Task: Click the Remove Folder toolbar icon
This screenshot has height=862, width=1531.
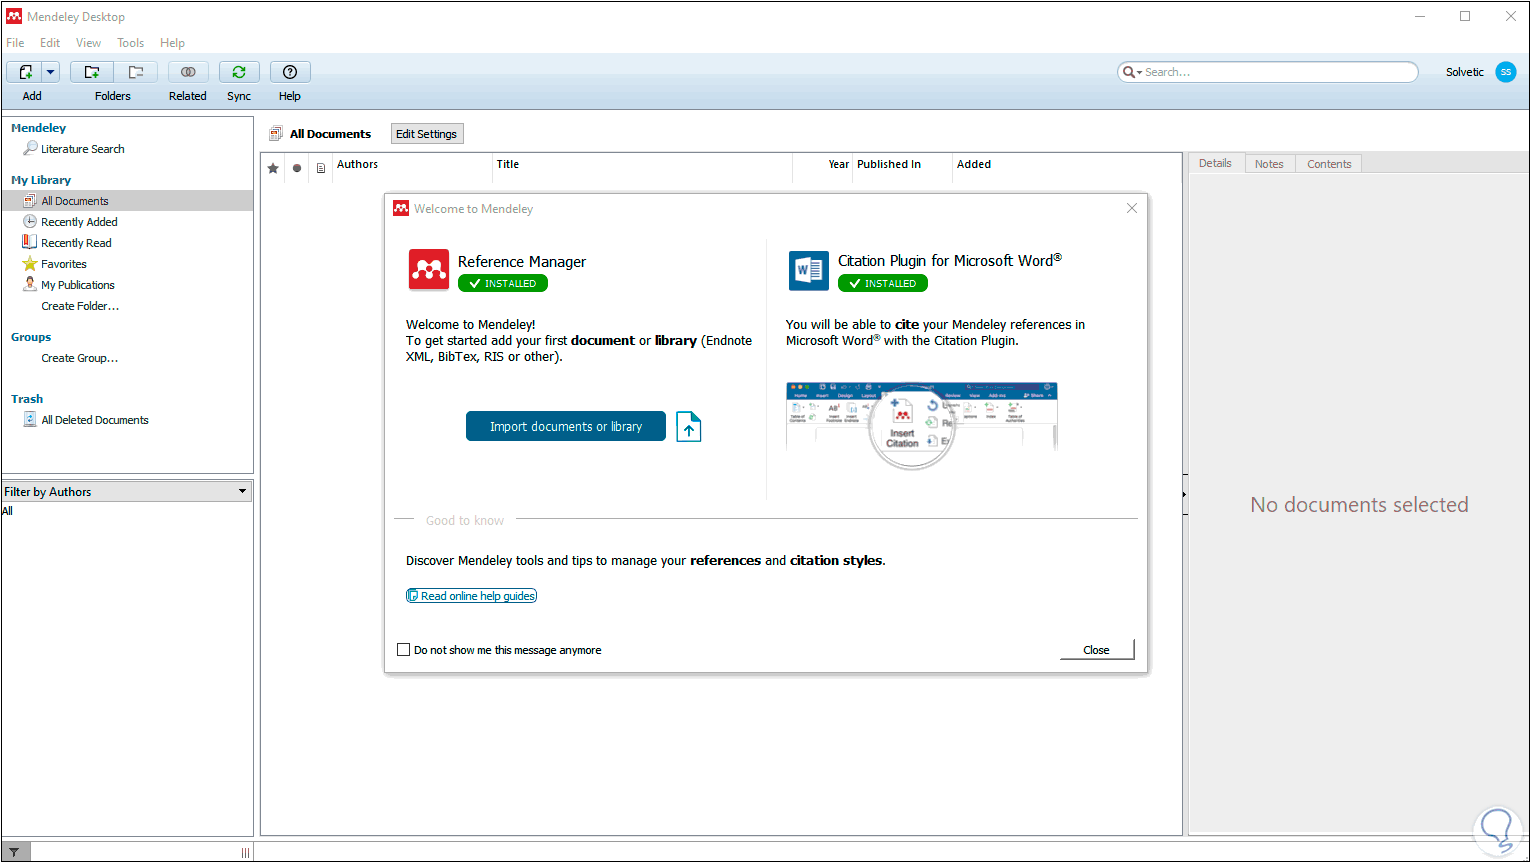Action: tap(135, 72)
